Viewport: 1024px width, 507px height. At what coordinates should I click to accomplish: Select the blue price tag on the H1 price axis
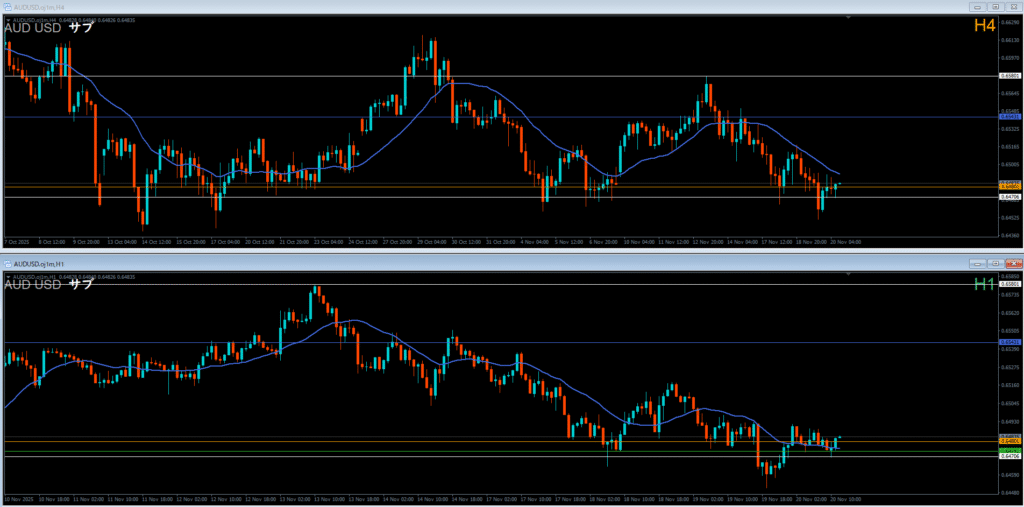1010,342
